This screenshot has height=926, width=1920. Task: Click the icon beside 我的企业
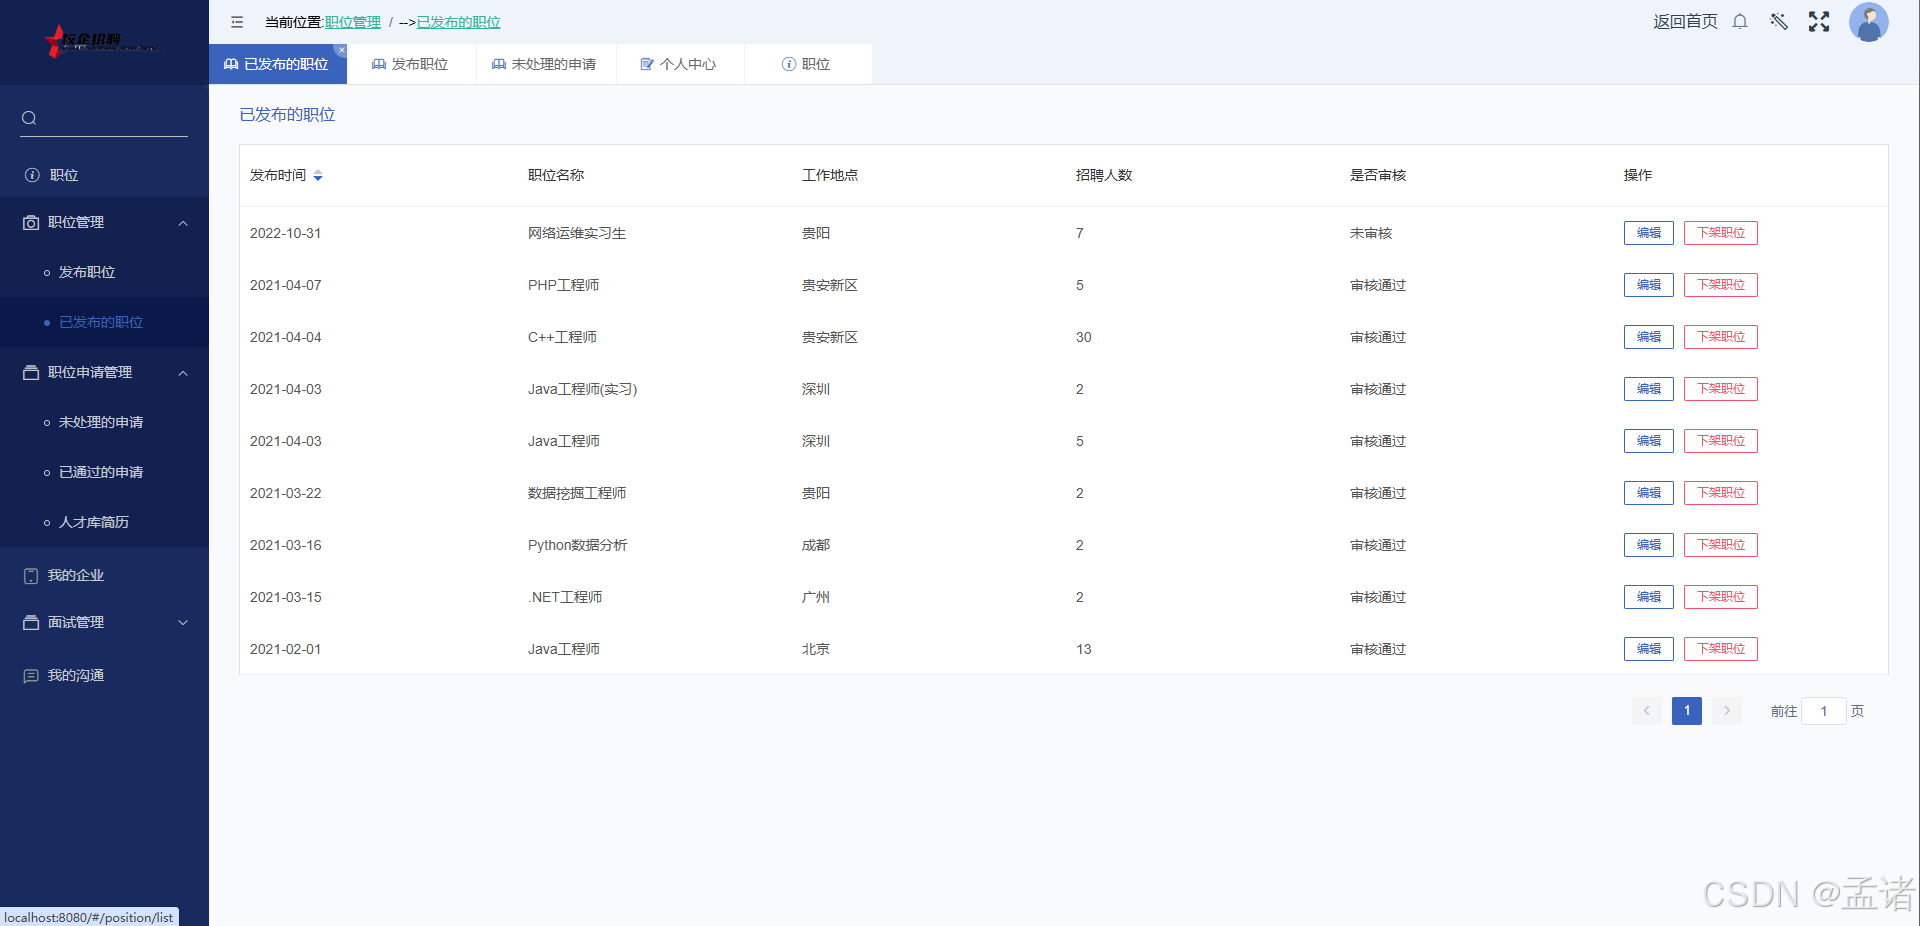[31, 576]
